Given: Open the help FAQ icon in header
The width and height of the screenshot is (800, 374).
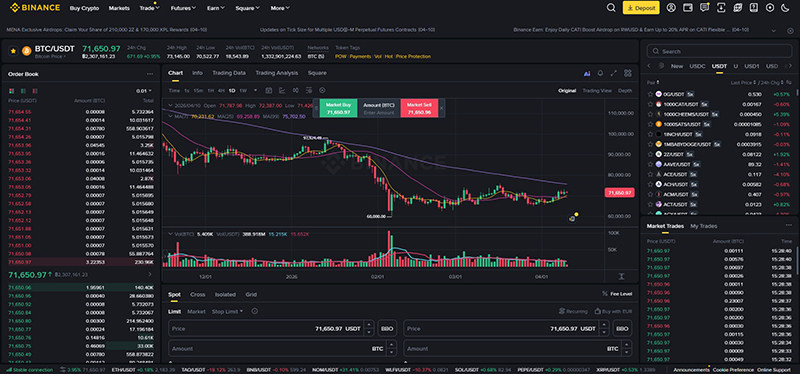Looking at the screenshot, I should click(x=754, y=8).
